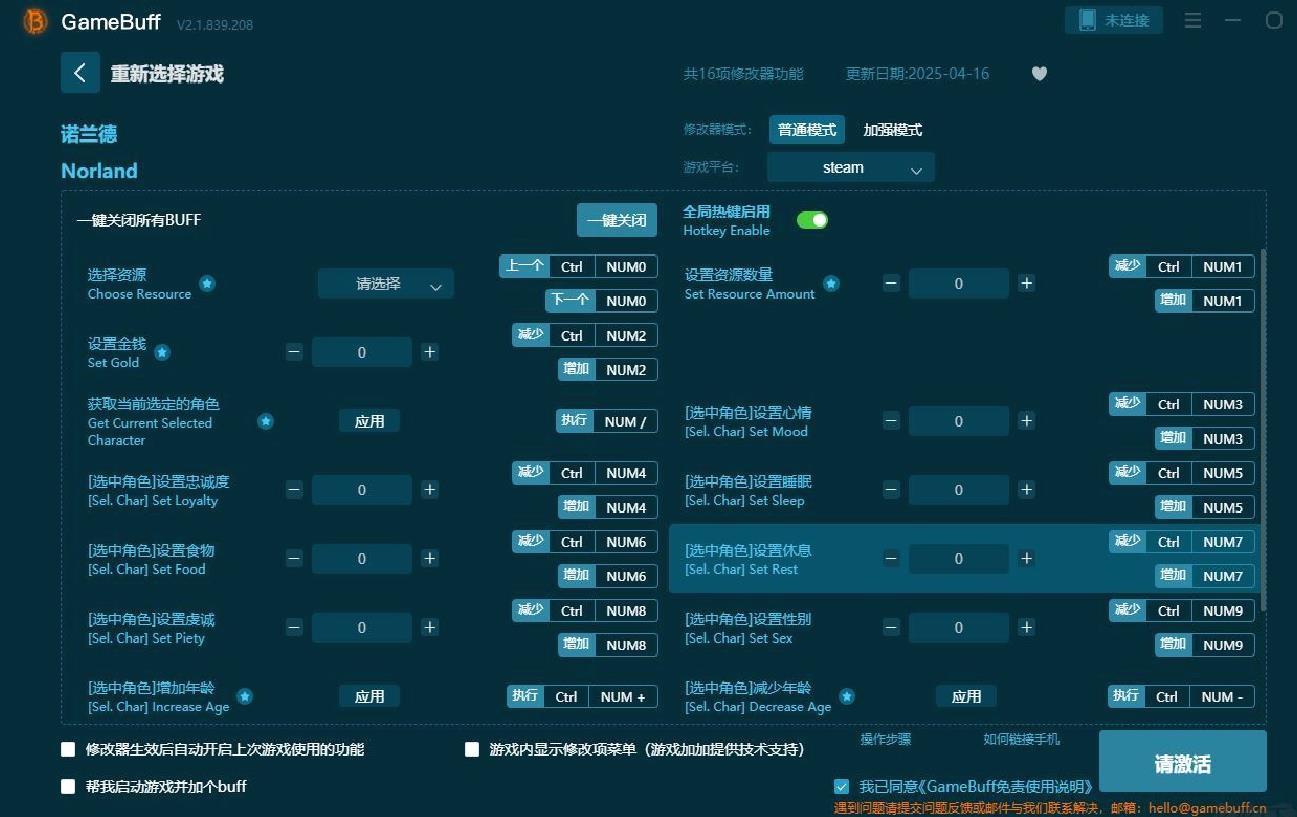This screenshot has width=1297, height=817.
Task: Check 帮我启动游戏并加个buff checkbox
Action: [68, 786]
